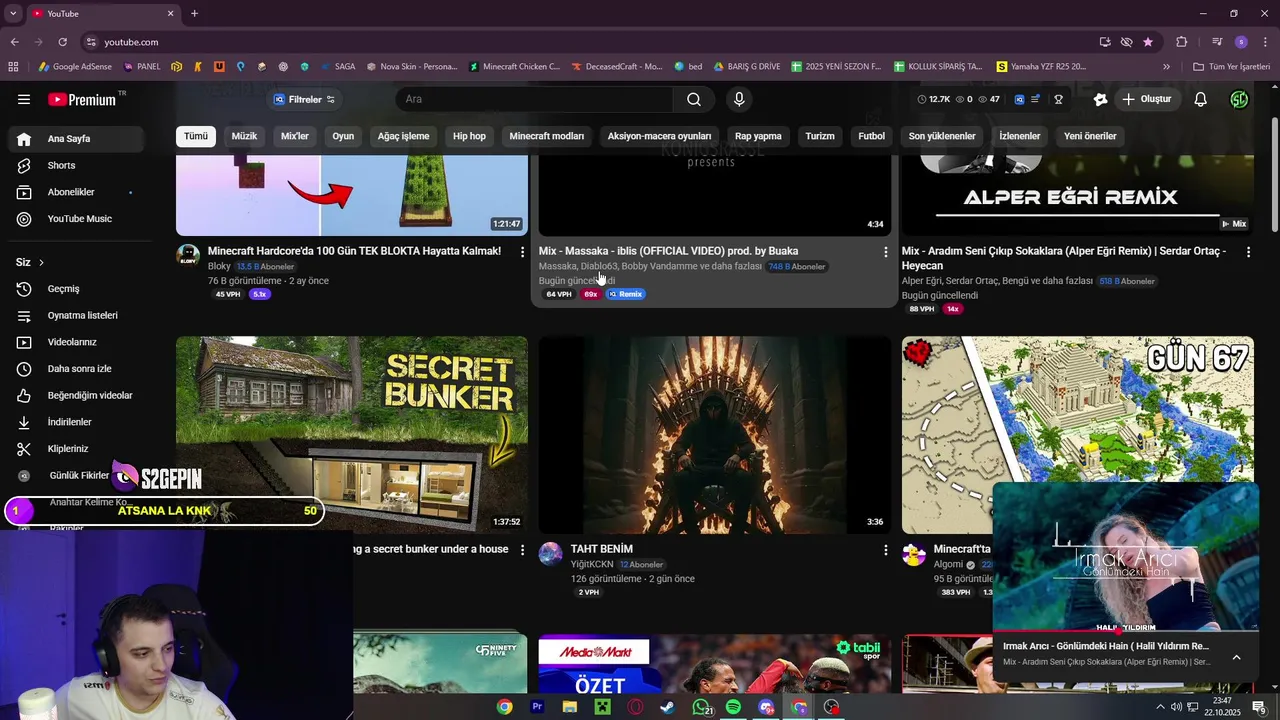Click the star-shaped icon beside Oluştur

coord(1100,99)
